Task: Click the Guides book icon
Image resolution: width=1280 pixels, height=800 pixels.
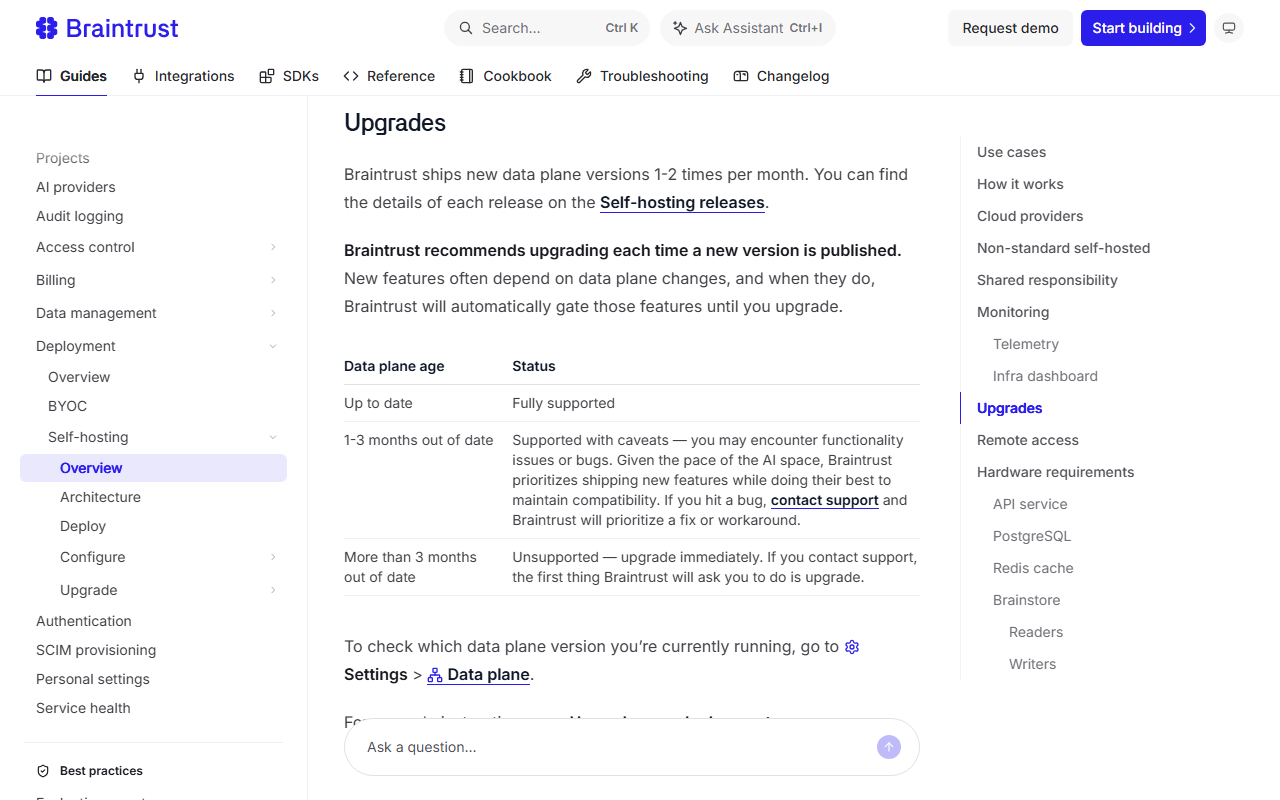Action: [x=44, y=76]
